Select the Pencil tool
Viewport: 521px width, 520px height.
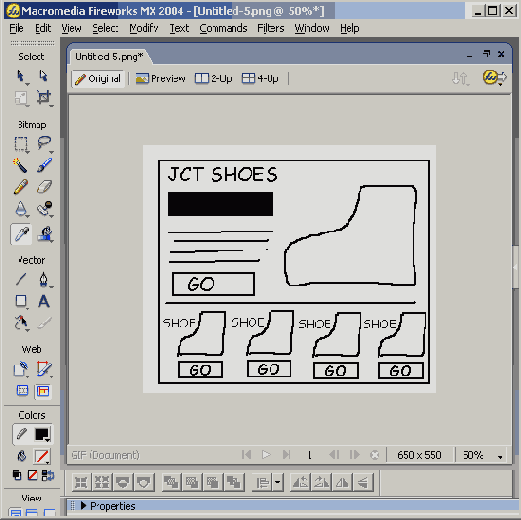[x=21, y=187]
